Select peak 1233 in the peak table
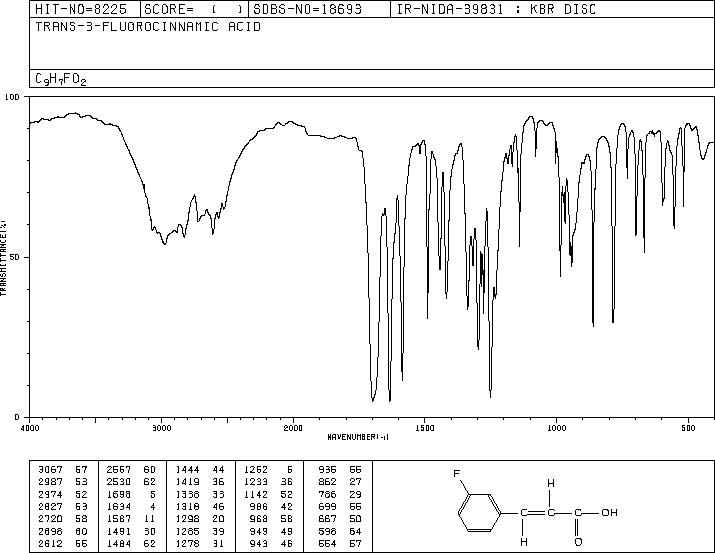This screenshot has width=715, height=553. pyautogui.click(x=256, y=481)
